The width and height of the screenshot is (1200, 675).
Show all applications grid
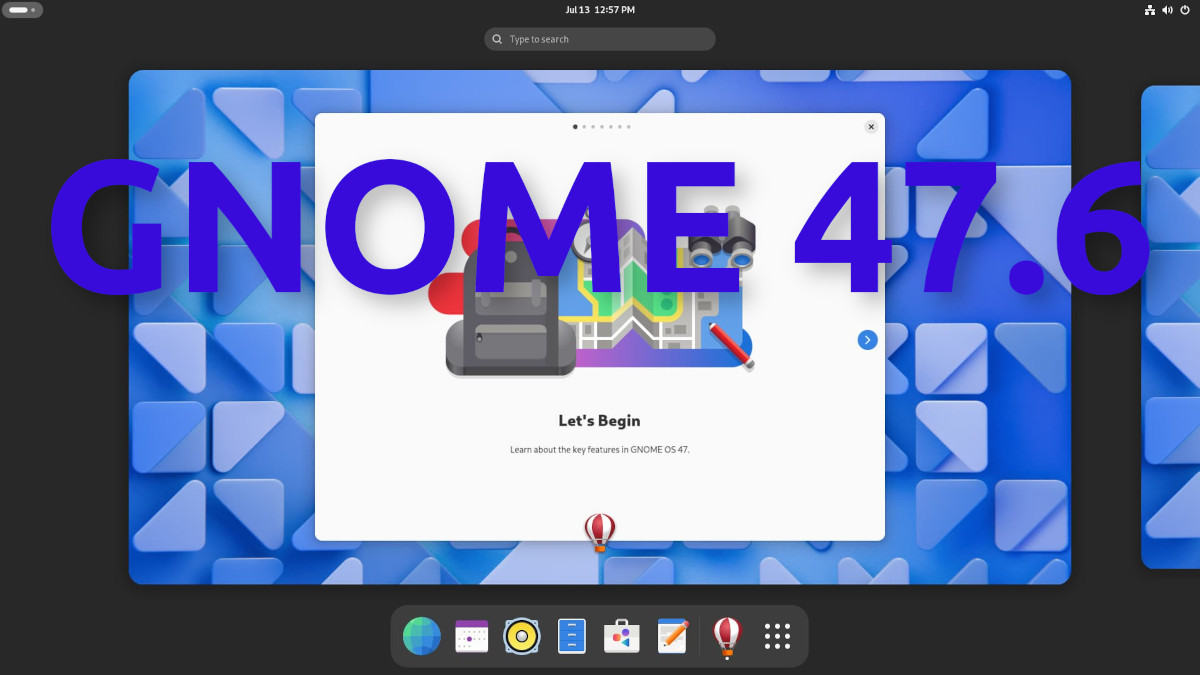777,636
